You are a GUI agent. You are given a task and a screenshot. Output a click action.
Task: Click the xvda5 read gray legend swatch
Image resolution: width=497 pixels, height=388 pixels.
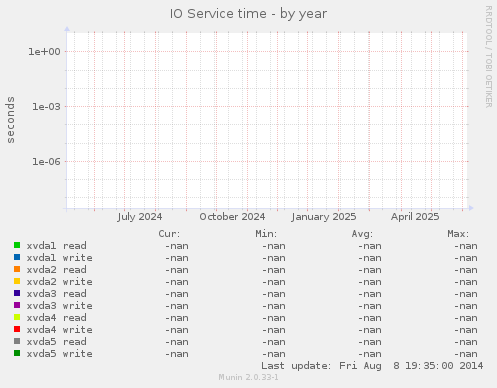point(17,341)
